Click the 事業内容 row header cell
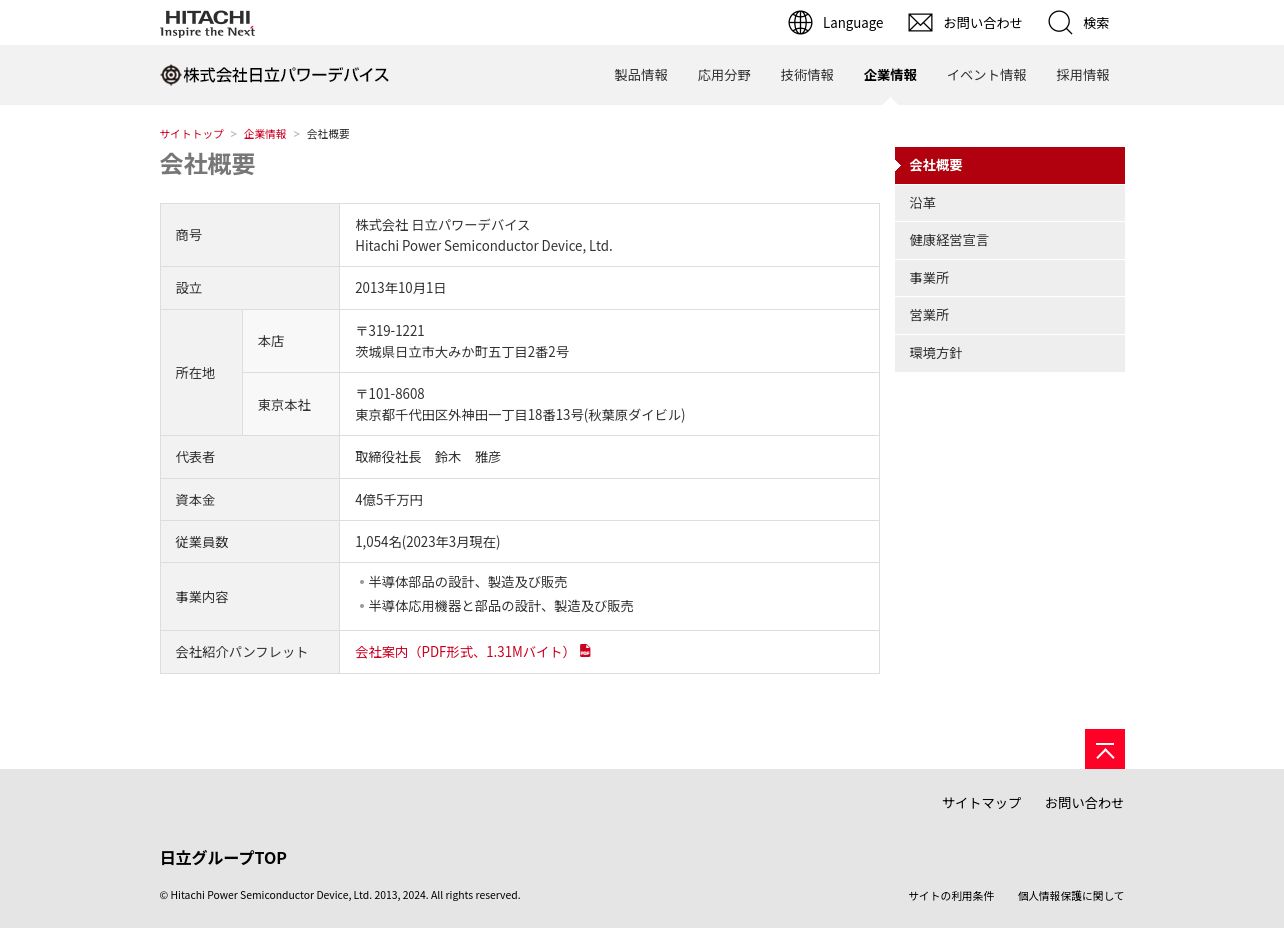1284x928 pixels. (250, 597)
